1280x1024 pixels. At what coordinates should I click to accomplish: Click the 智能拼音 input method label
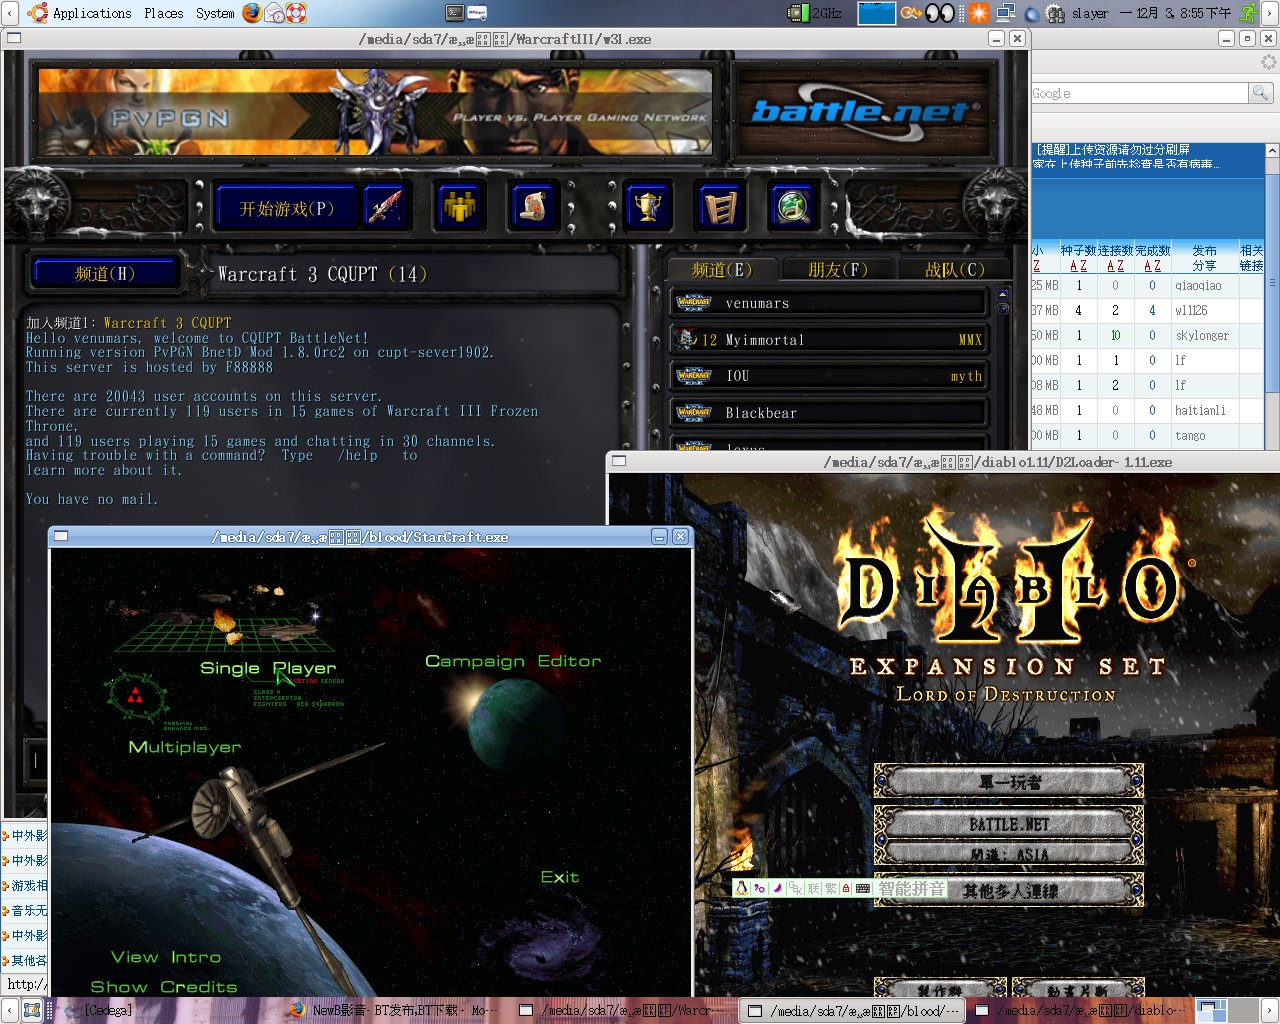[x=911, y=888]
